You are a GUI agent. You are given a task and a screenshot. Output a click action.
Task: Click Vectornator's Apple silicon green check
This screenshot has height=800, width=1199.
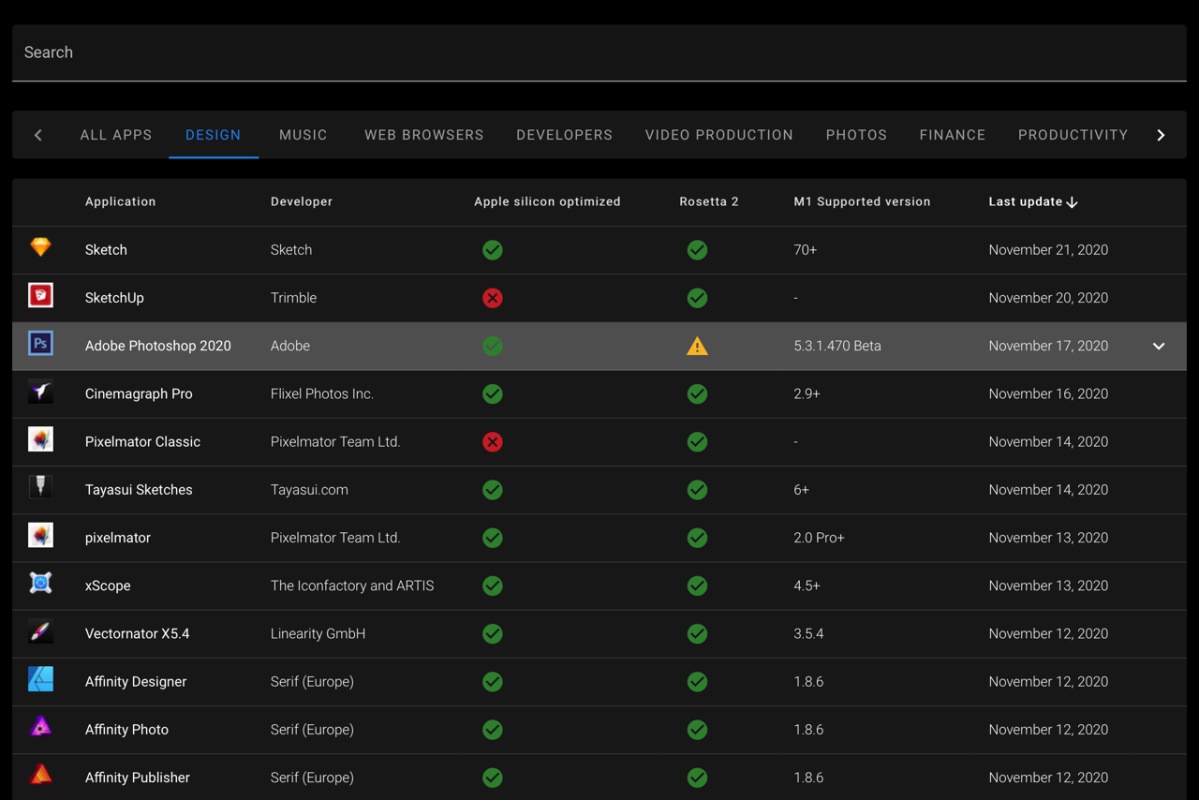(492, 634)
